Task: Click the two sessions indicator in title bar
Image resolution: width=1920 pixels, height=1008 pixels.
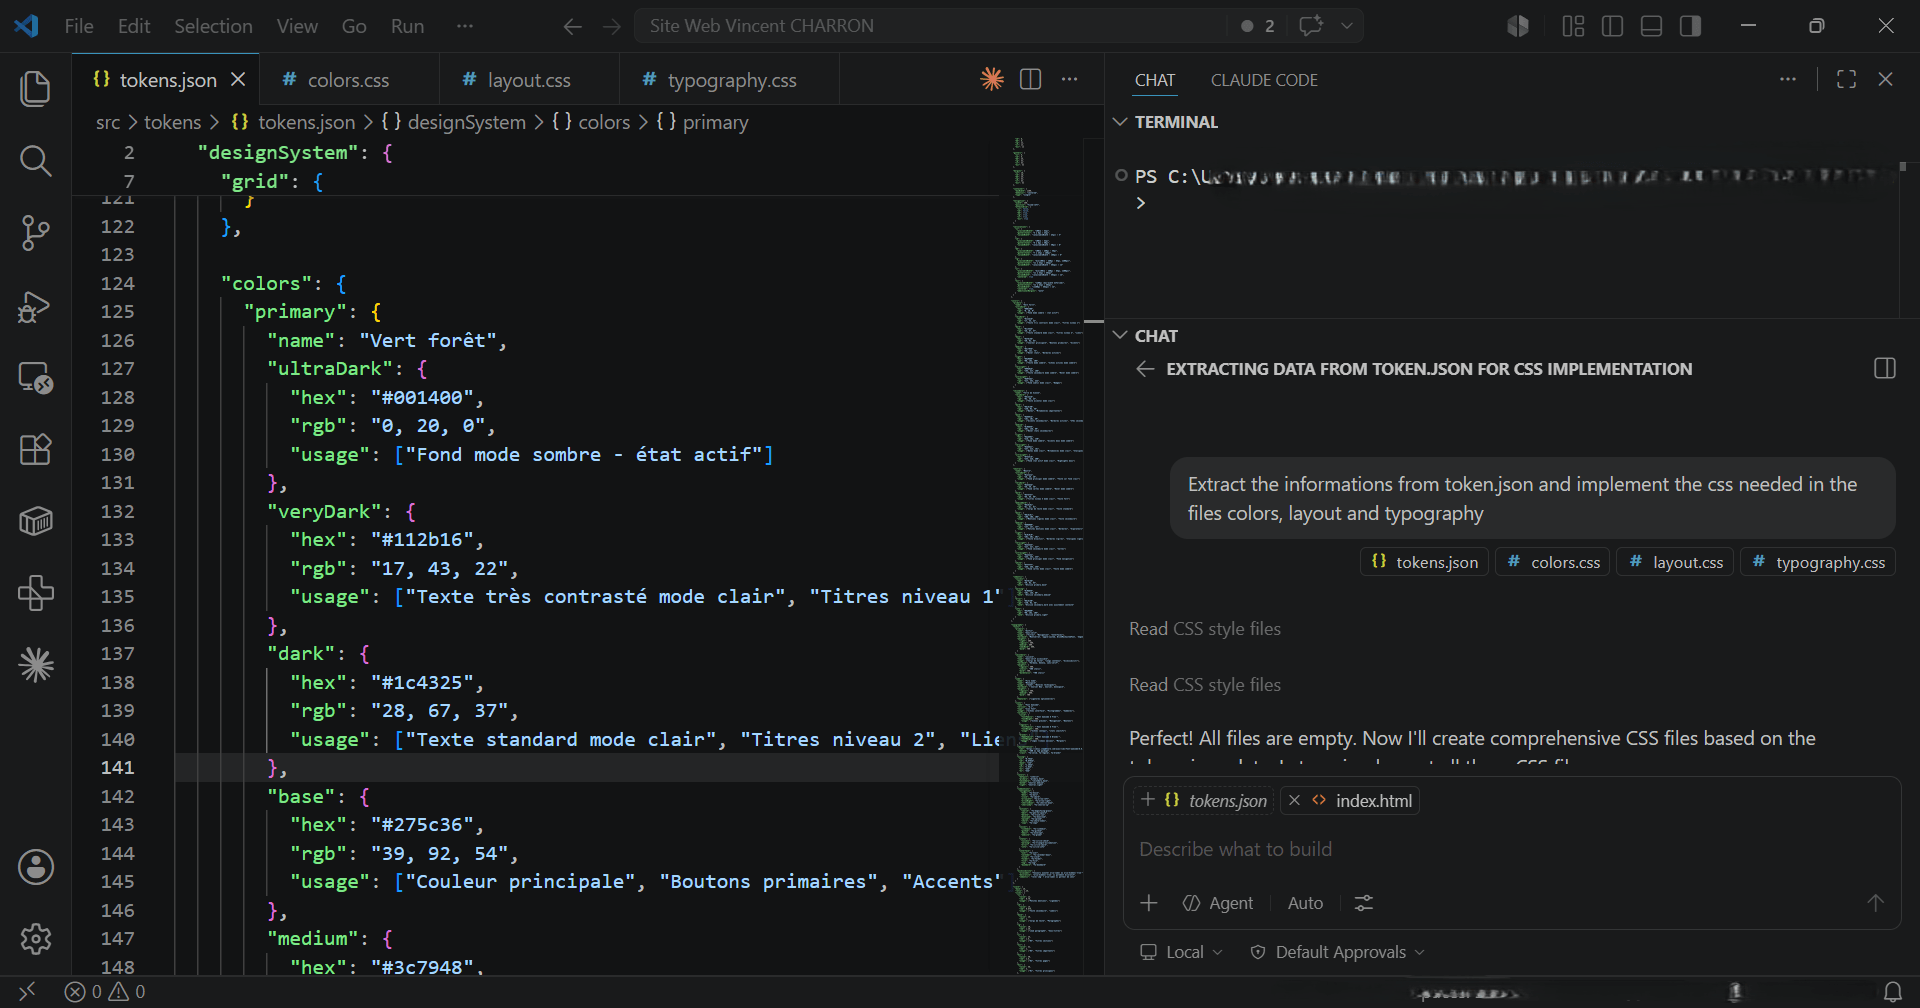Action: click(x=1257, y=26)
